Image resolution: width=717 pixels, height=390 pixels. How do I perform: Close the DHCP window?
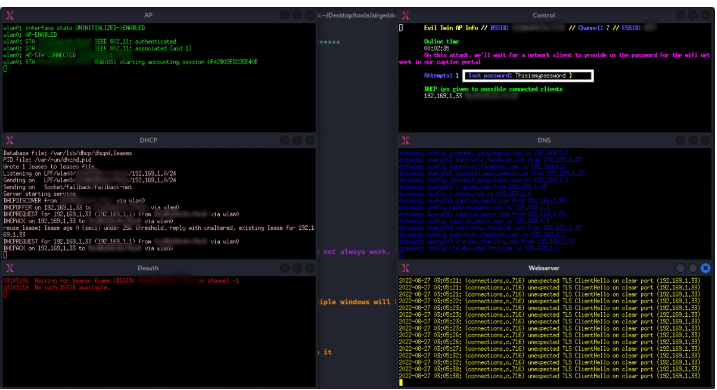coord(310,140)
